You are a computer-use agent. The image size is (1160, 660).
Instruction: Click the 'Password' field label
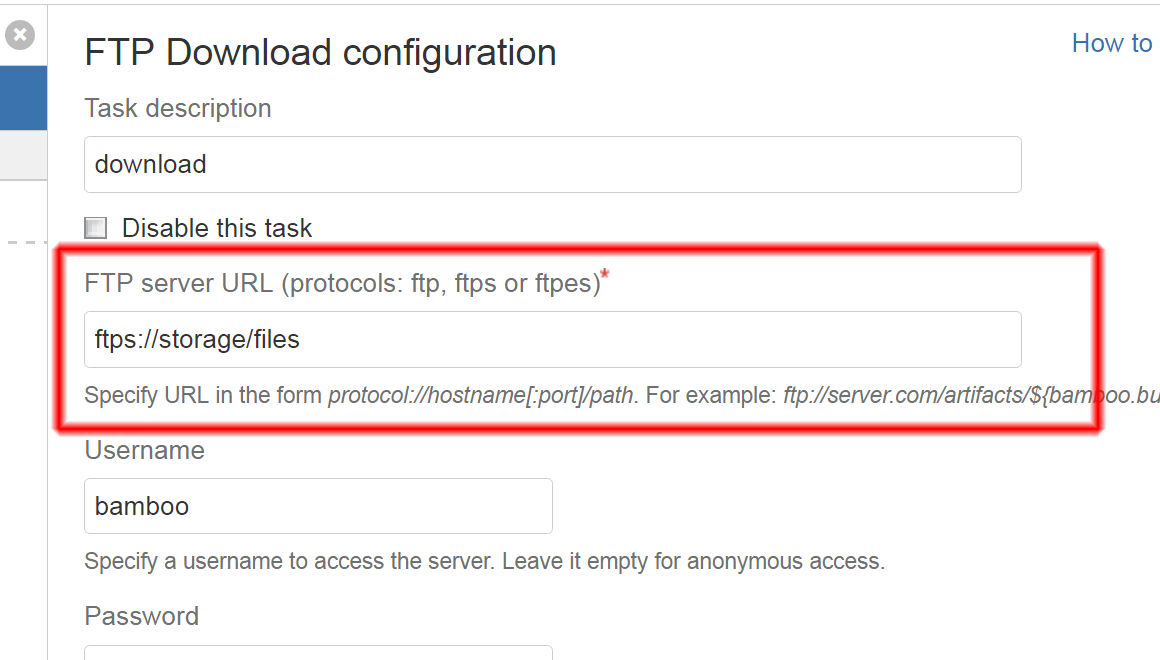[x=141, y=616]
